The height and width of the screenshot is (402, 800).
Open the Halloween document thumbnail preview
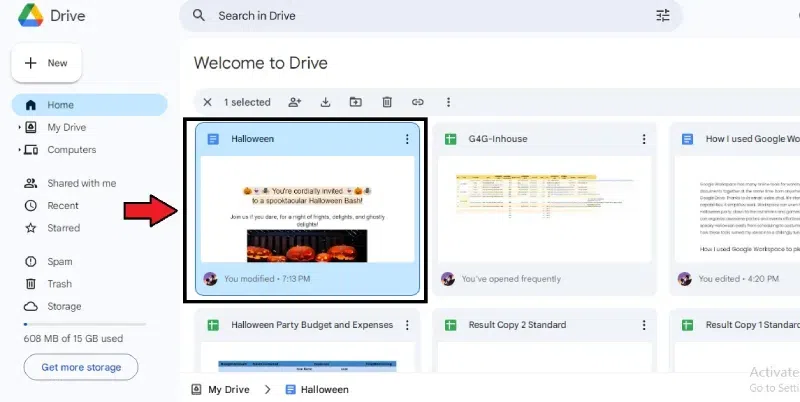point(307,209)
